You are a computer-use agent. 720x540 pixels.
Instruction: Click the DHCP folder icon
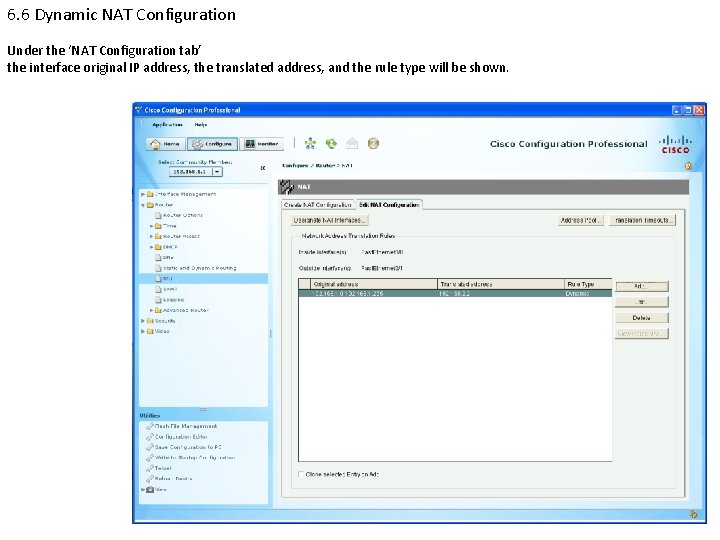pos(158,247)
